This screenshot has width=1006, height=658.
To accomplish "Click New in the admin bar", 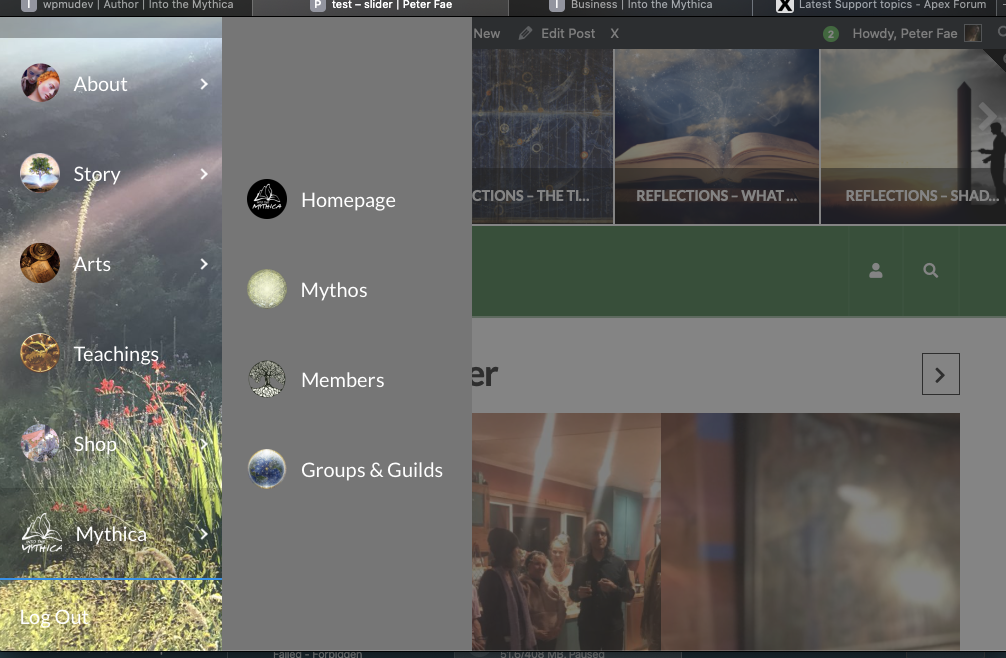I will (x=486, y=33).
